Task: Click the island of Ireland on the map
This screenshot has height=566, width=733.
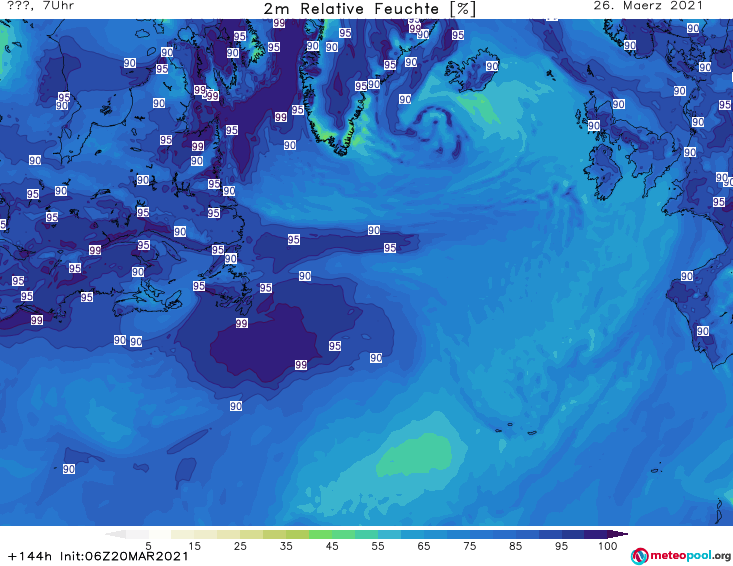Action: point(604,173)
